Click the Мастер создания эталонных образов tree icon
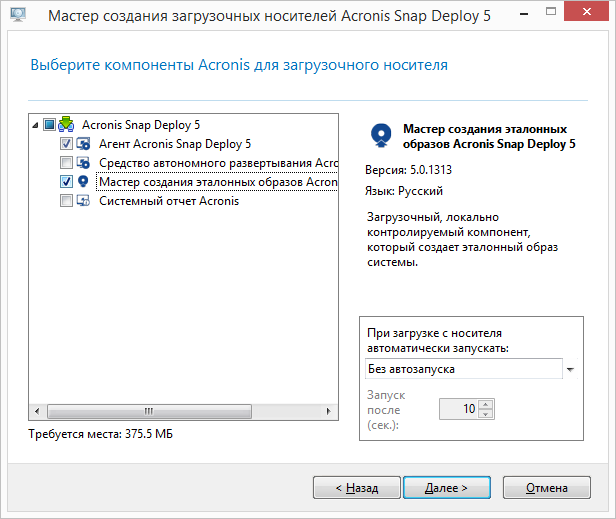Viewport: 616px width, 519px height. pos(83,182)
